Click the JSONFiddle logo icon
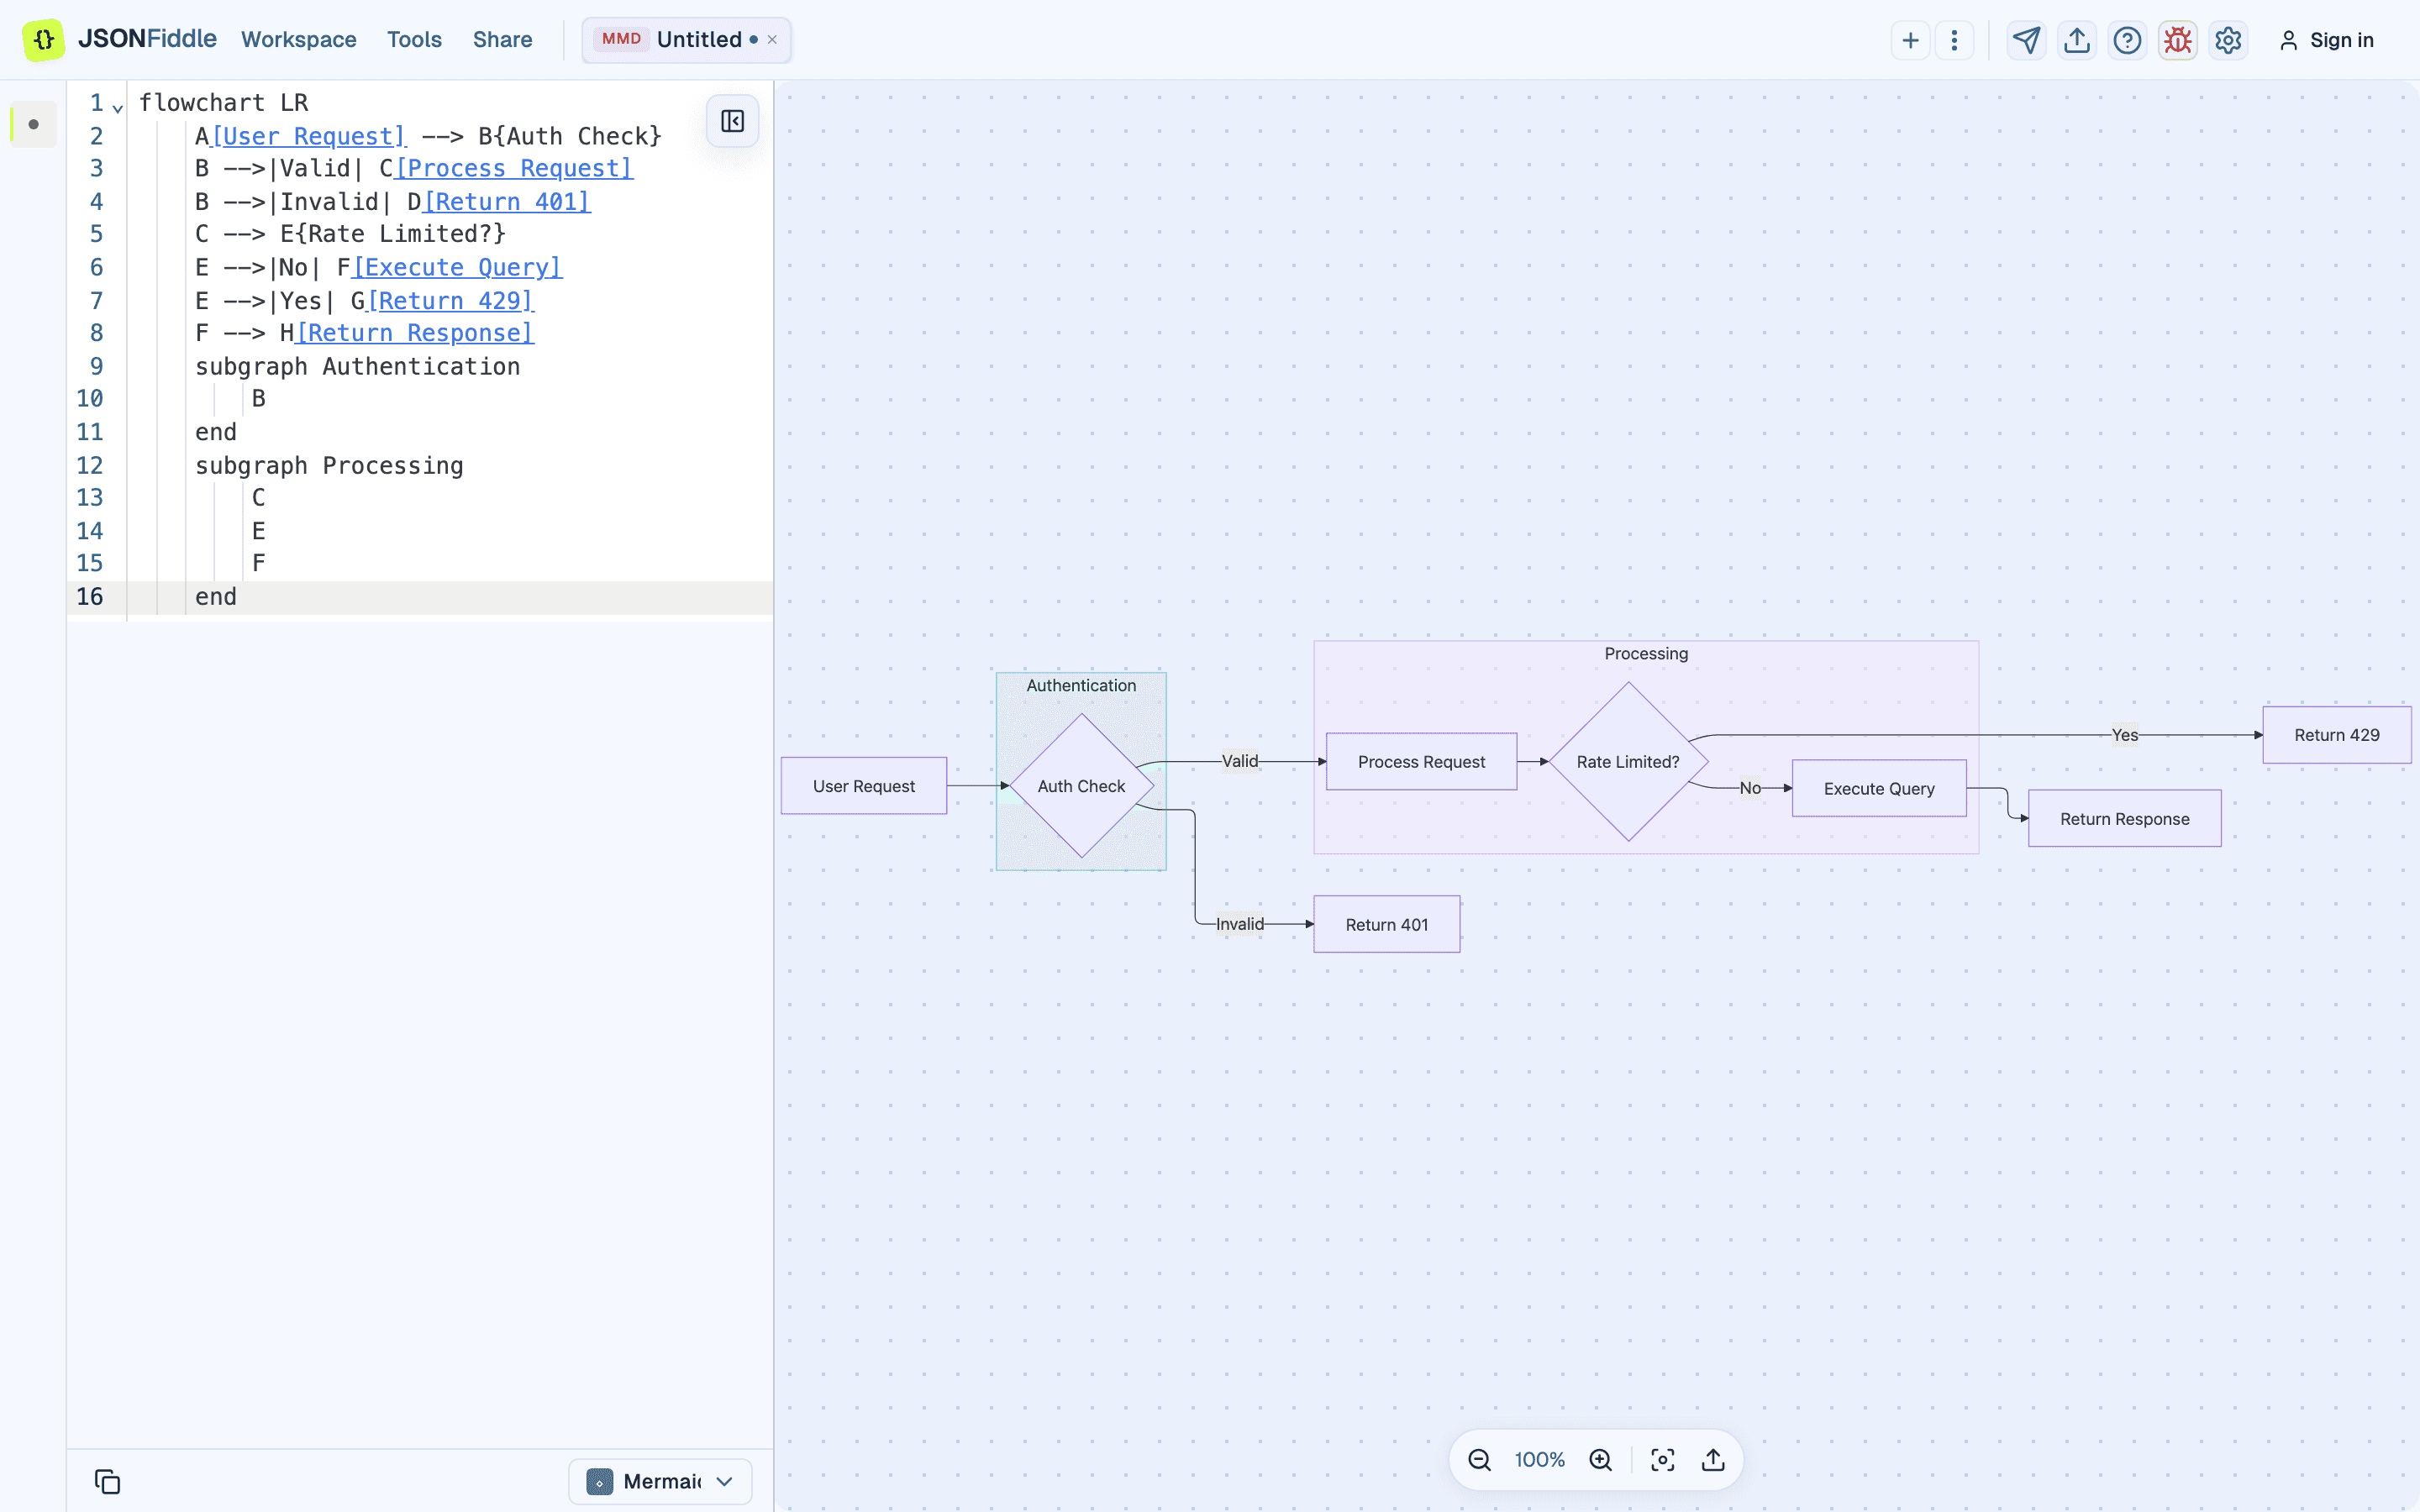Screen dimensions: 2420x1512 coord(43,40)
